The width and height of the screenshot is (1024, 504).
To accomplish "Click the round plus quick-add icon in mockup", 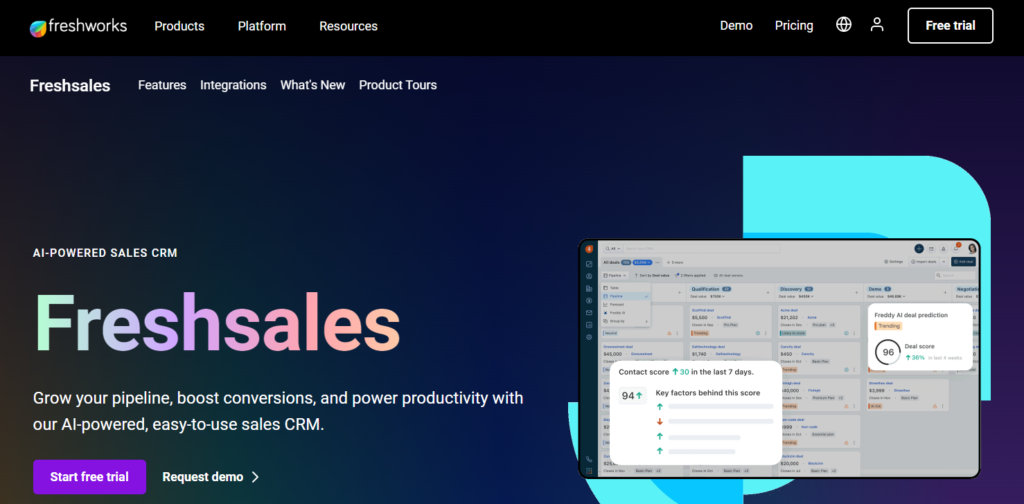I will [x=919, y=249].
